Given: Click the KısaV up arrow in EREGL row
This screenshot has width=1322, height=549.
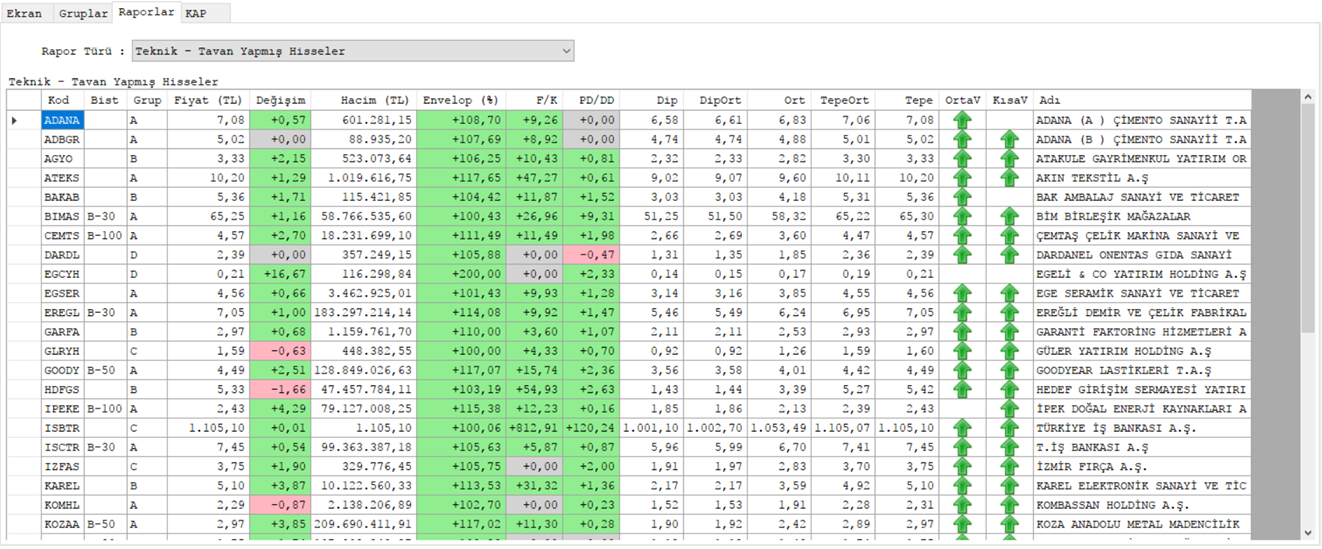Looking at the screenshot, I should pos(1009,313).
